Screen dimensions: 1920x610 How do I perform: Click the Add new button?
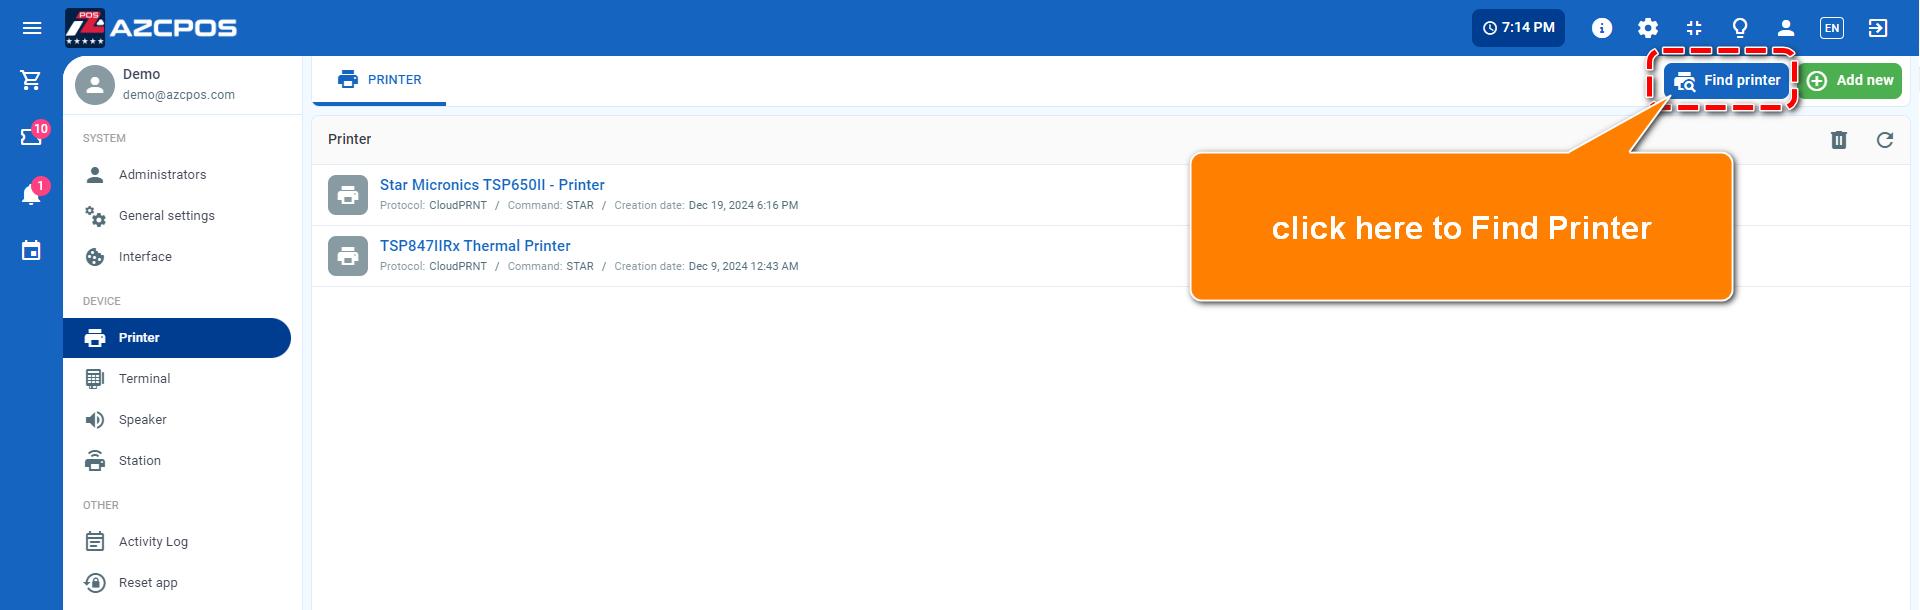click(x=1851, y=81)
